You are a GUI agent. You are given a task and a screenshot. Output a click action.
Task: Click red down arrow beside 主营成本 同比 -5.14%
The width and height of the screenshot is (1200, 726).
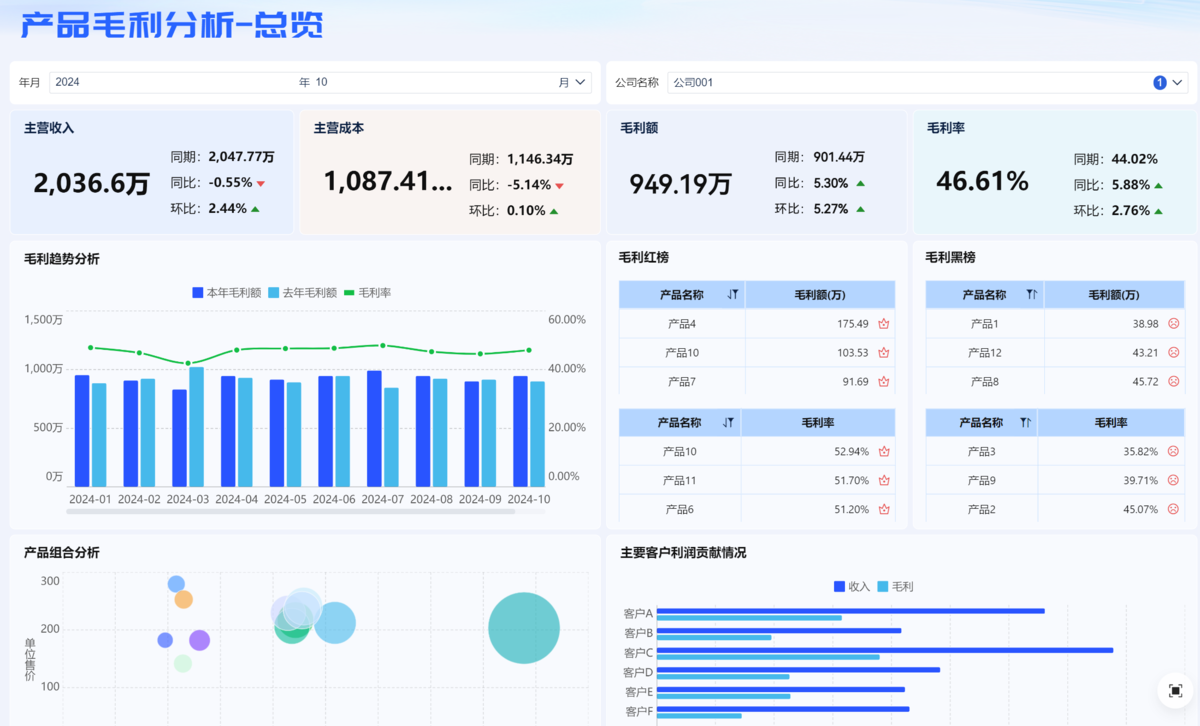[560, 186]
